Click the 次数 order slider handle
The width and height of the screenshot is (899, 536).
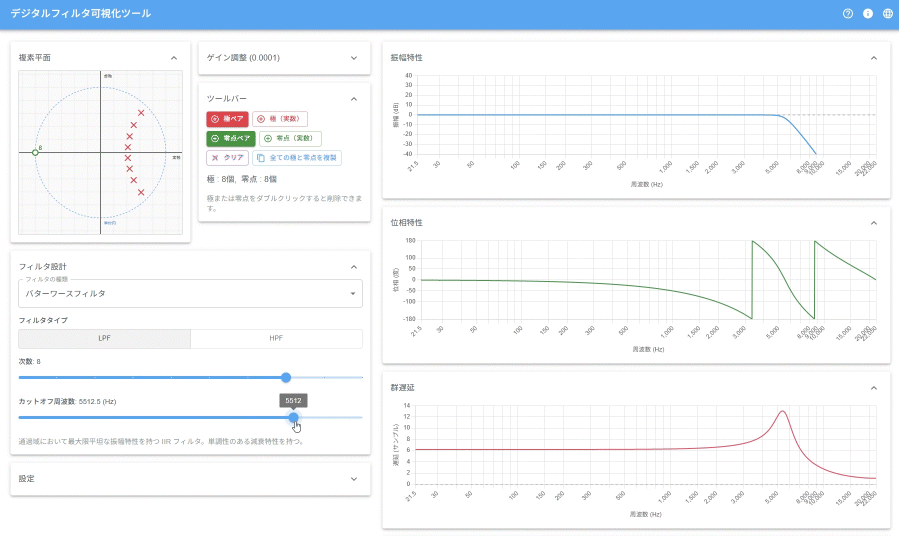pos(286,377)
